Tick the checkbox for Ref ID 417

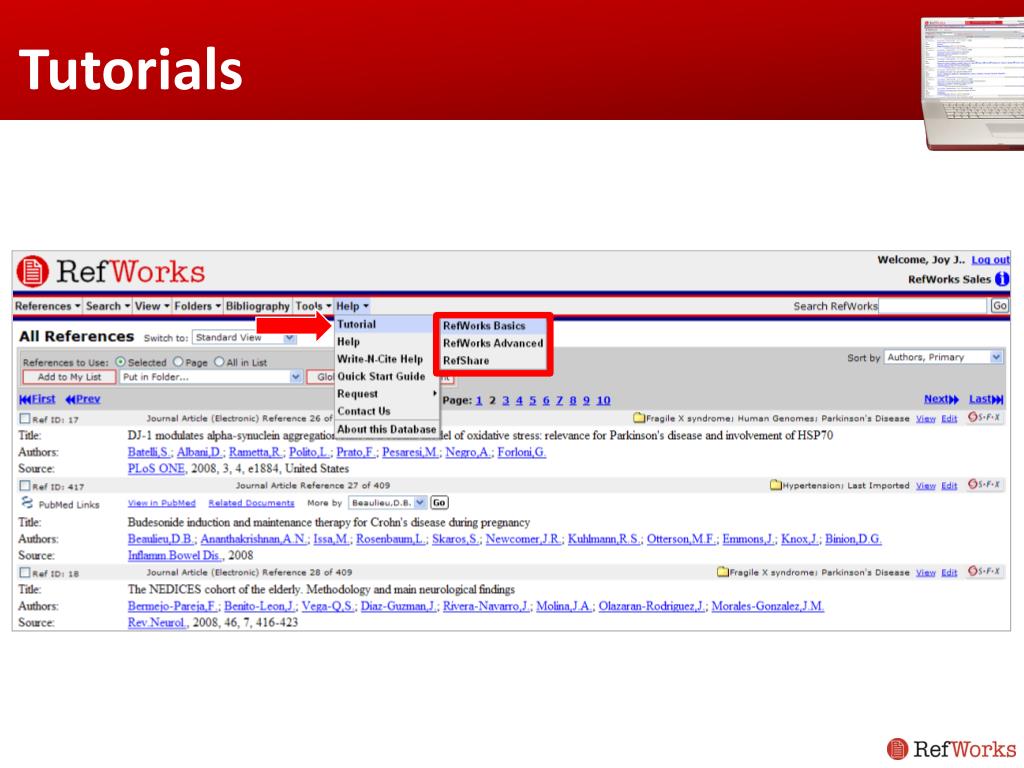[25, 486]
